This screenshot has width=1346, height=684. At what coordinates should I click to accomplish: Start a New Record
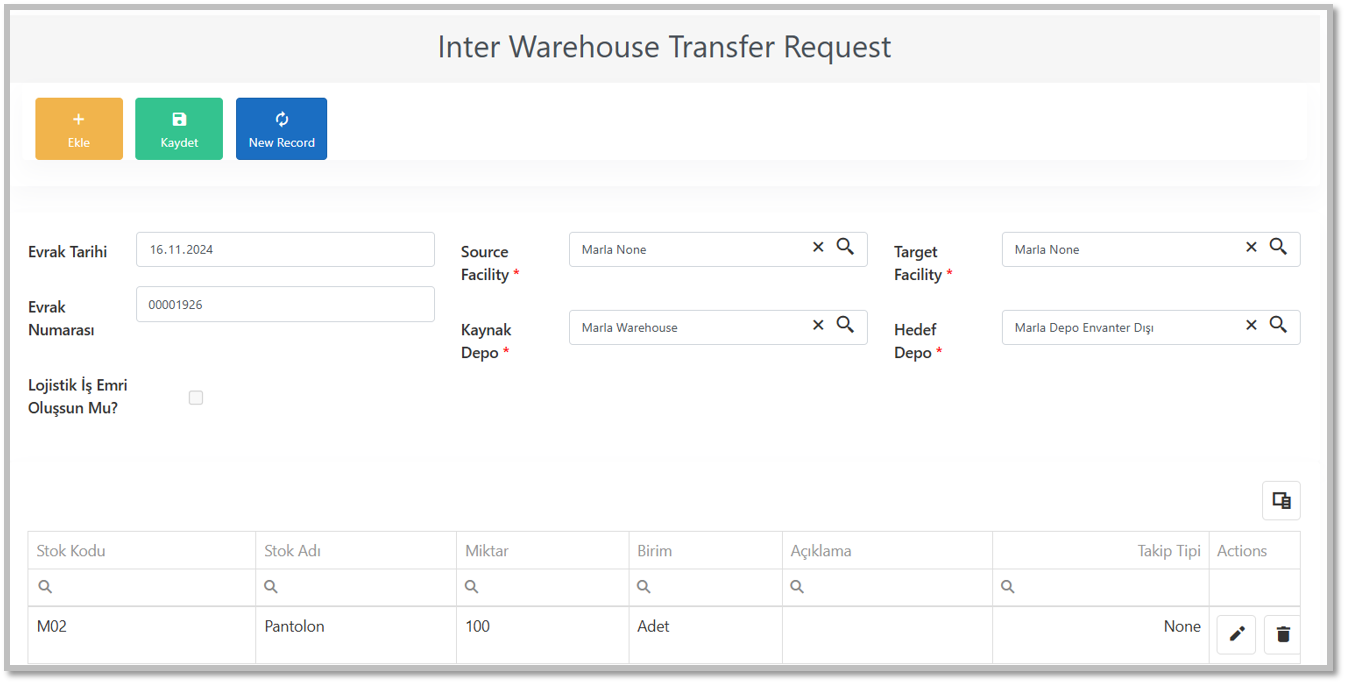[x=281, y=129]
